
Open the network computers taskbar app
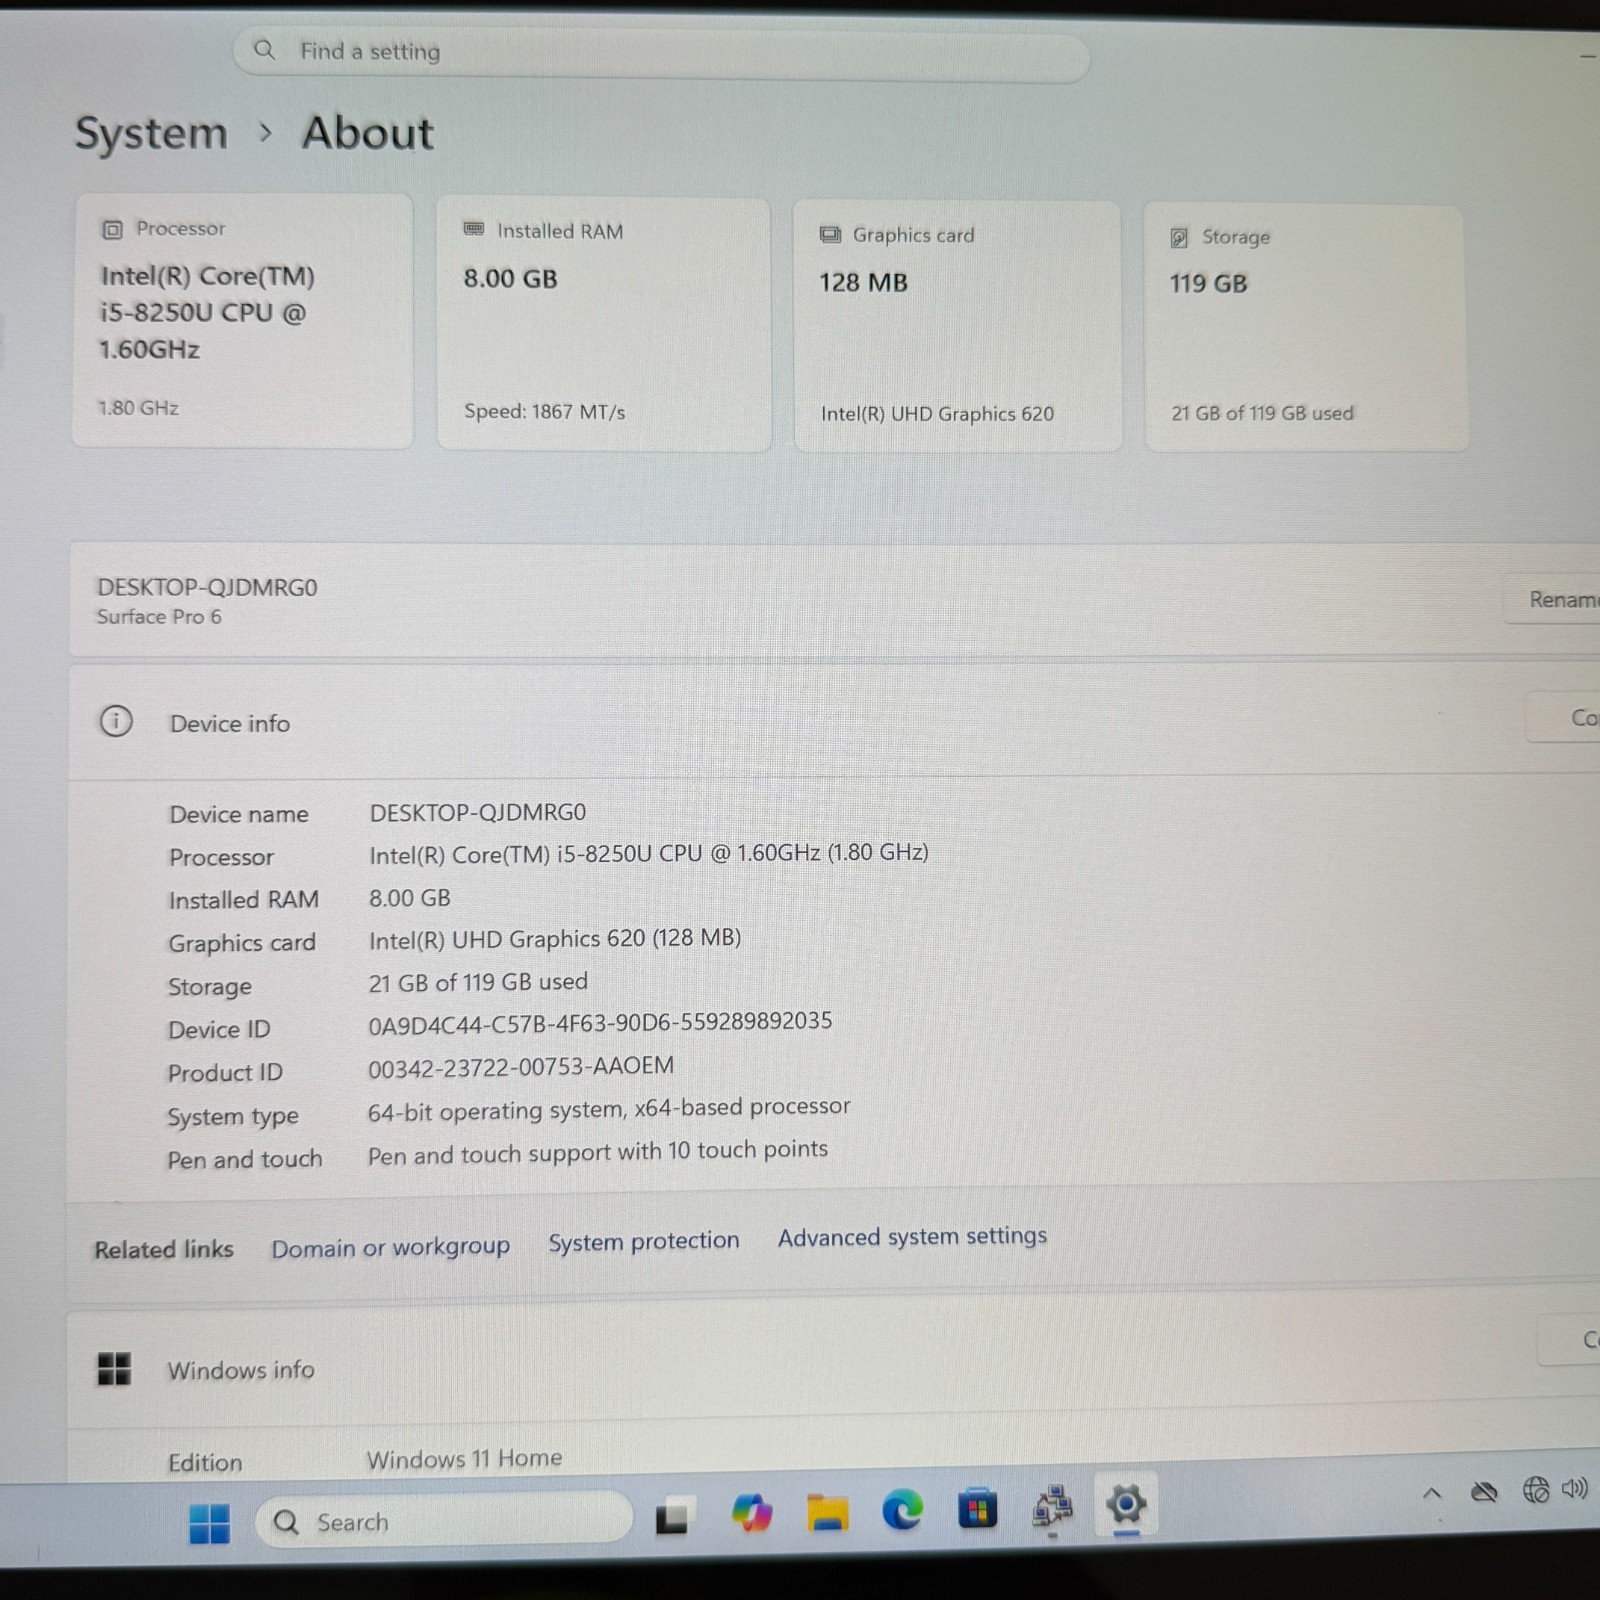[1052, 1507]
